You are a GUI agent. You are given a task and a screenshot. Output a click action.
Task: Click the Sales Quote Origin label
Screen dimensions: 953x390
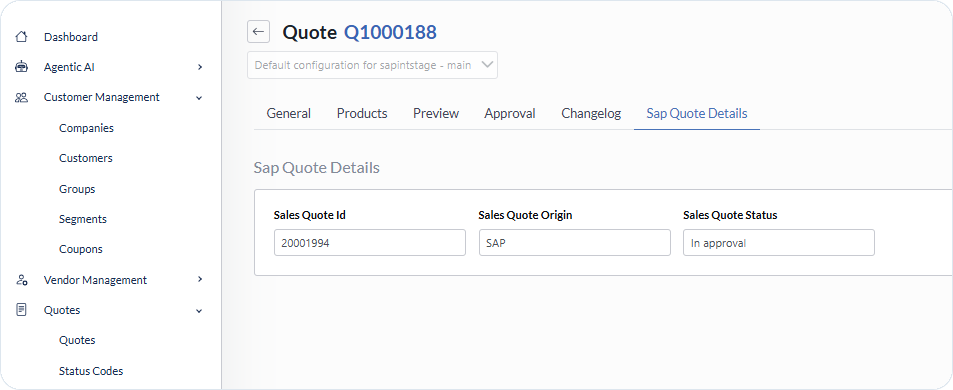click(525, 215)
